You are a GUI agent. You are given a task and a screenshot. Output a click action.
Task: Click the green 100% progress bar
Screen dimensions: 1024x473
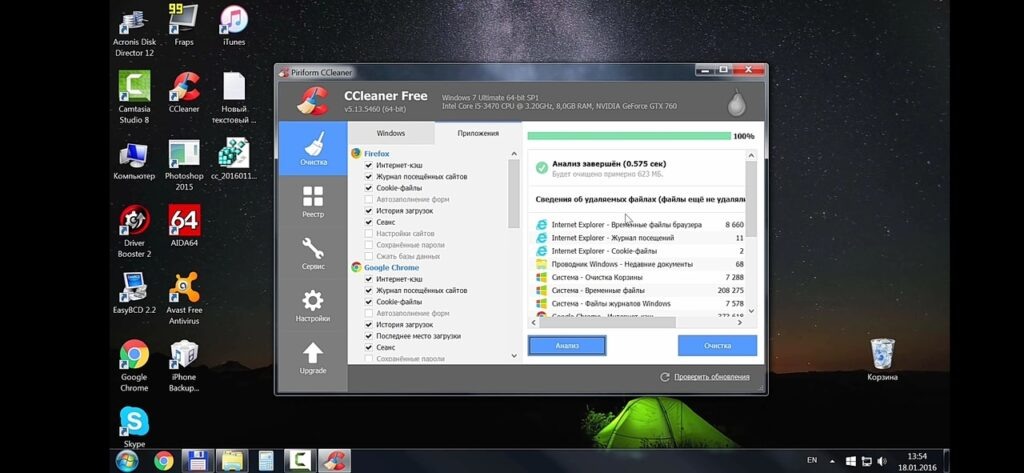click(629, 136)
